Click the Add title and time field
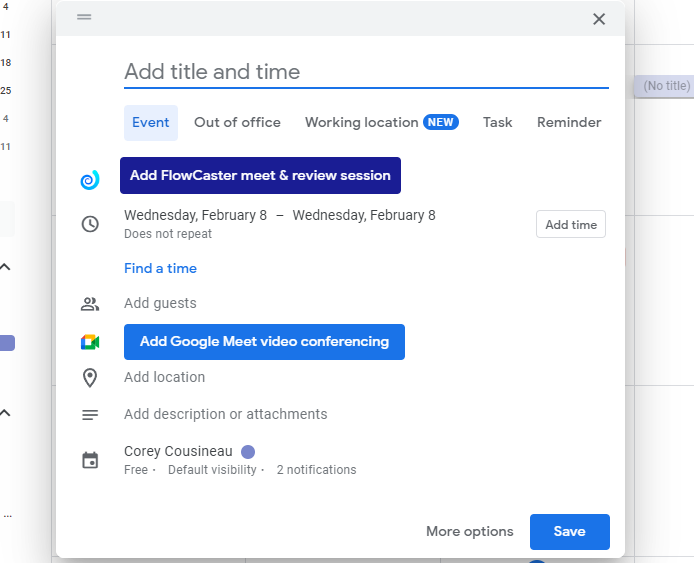 (366, 72)
